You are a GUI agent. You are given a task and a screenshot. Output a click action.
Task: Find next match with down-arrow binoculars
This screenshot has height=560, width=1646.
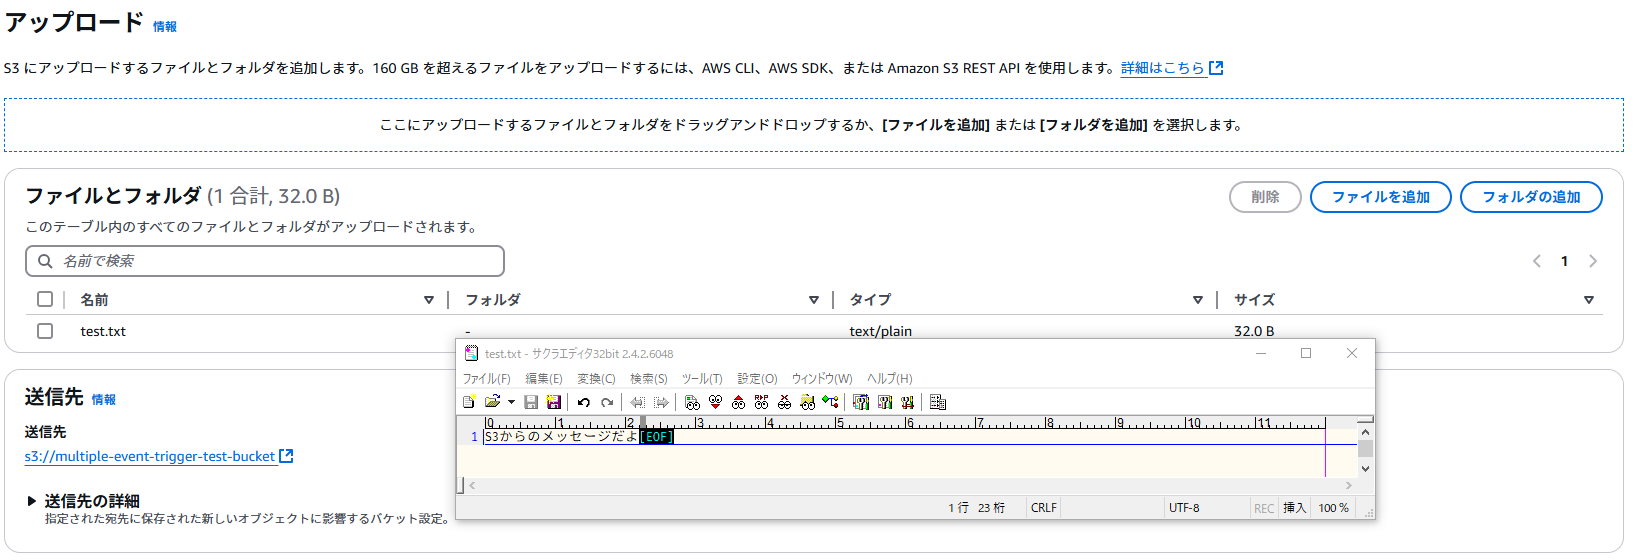[x=715, y=402]
